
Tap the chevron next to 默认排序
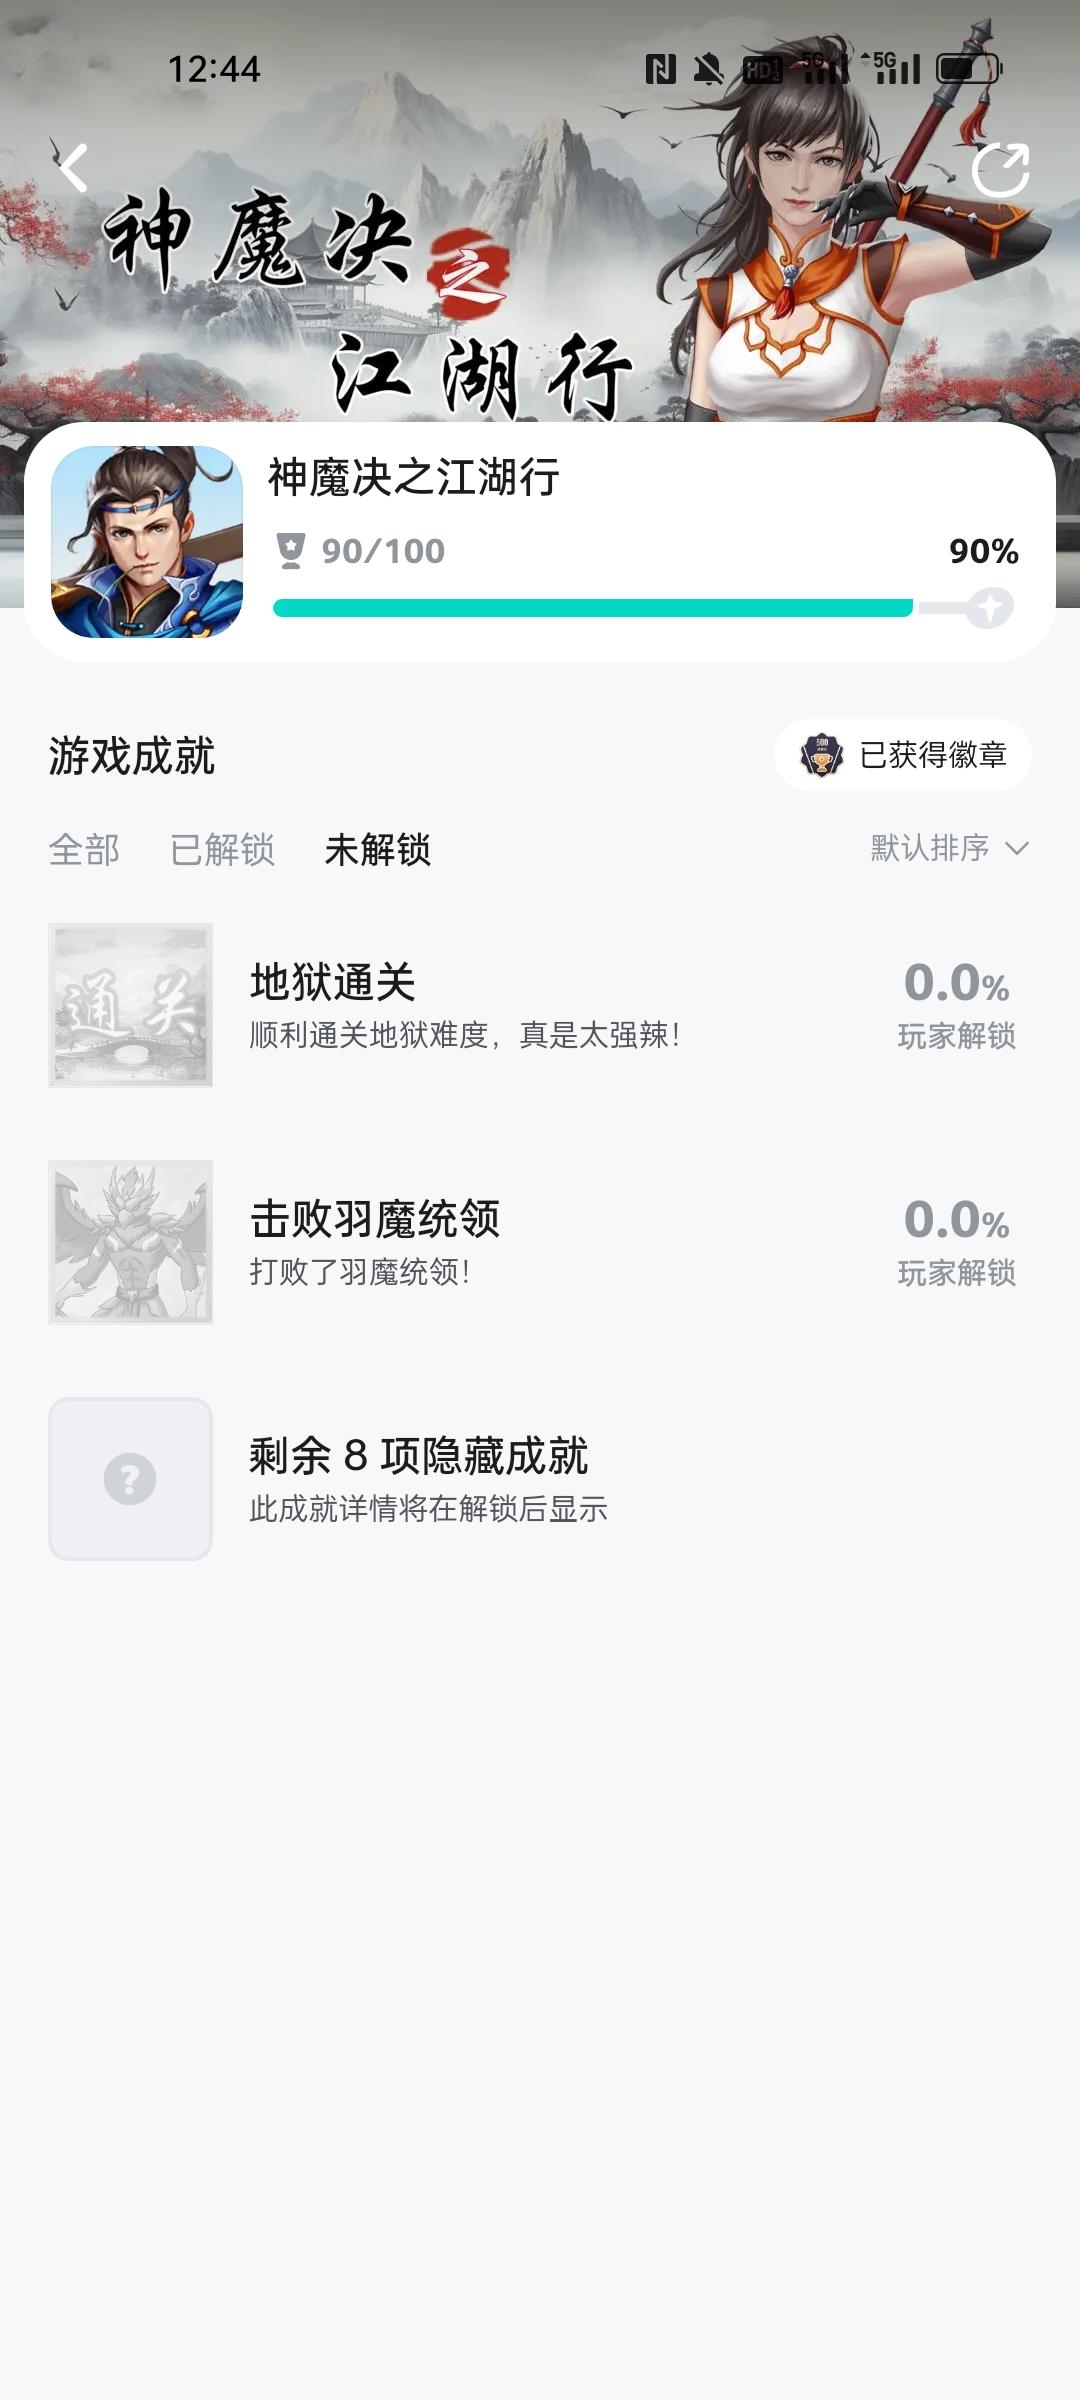pos(1017,849)
